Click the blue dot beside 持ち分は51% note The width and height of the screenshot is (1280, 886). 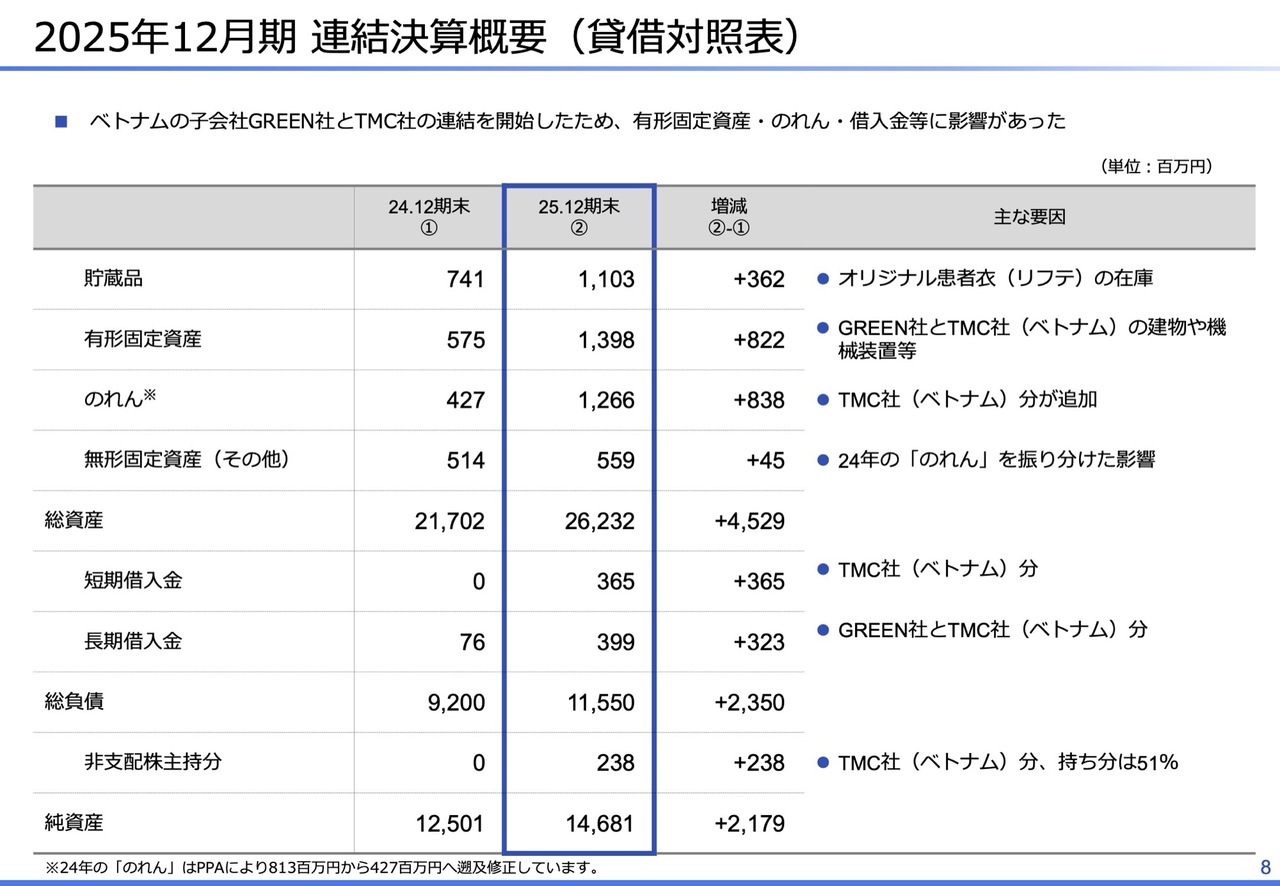pyautogui.click(x=823, y=762)
